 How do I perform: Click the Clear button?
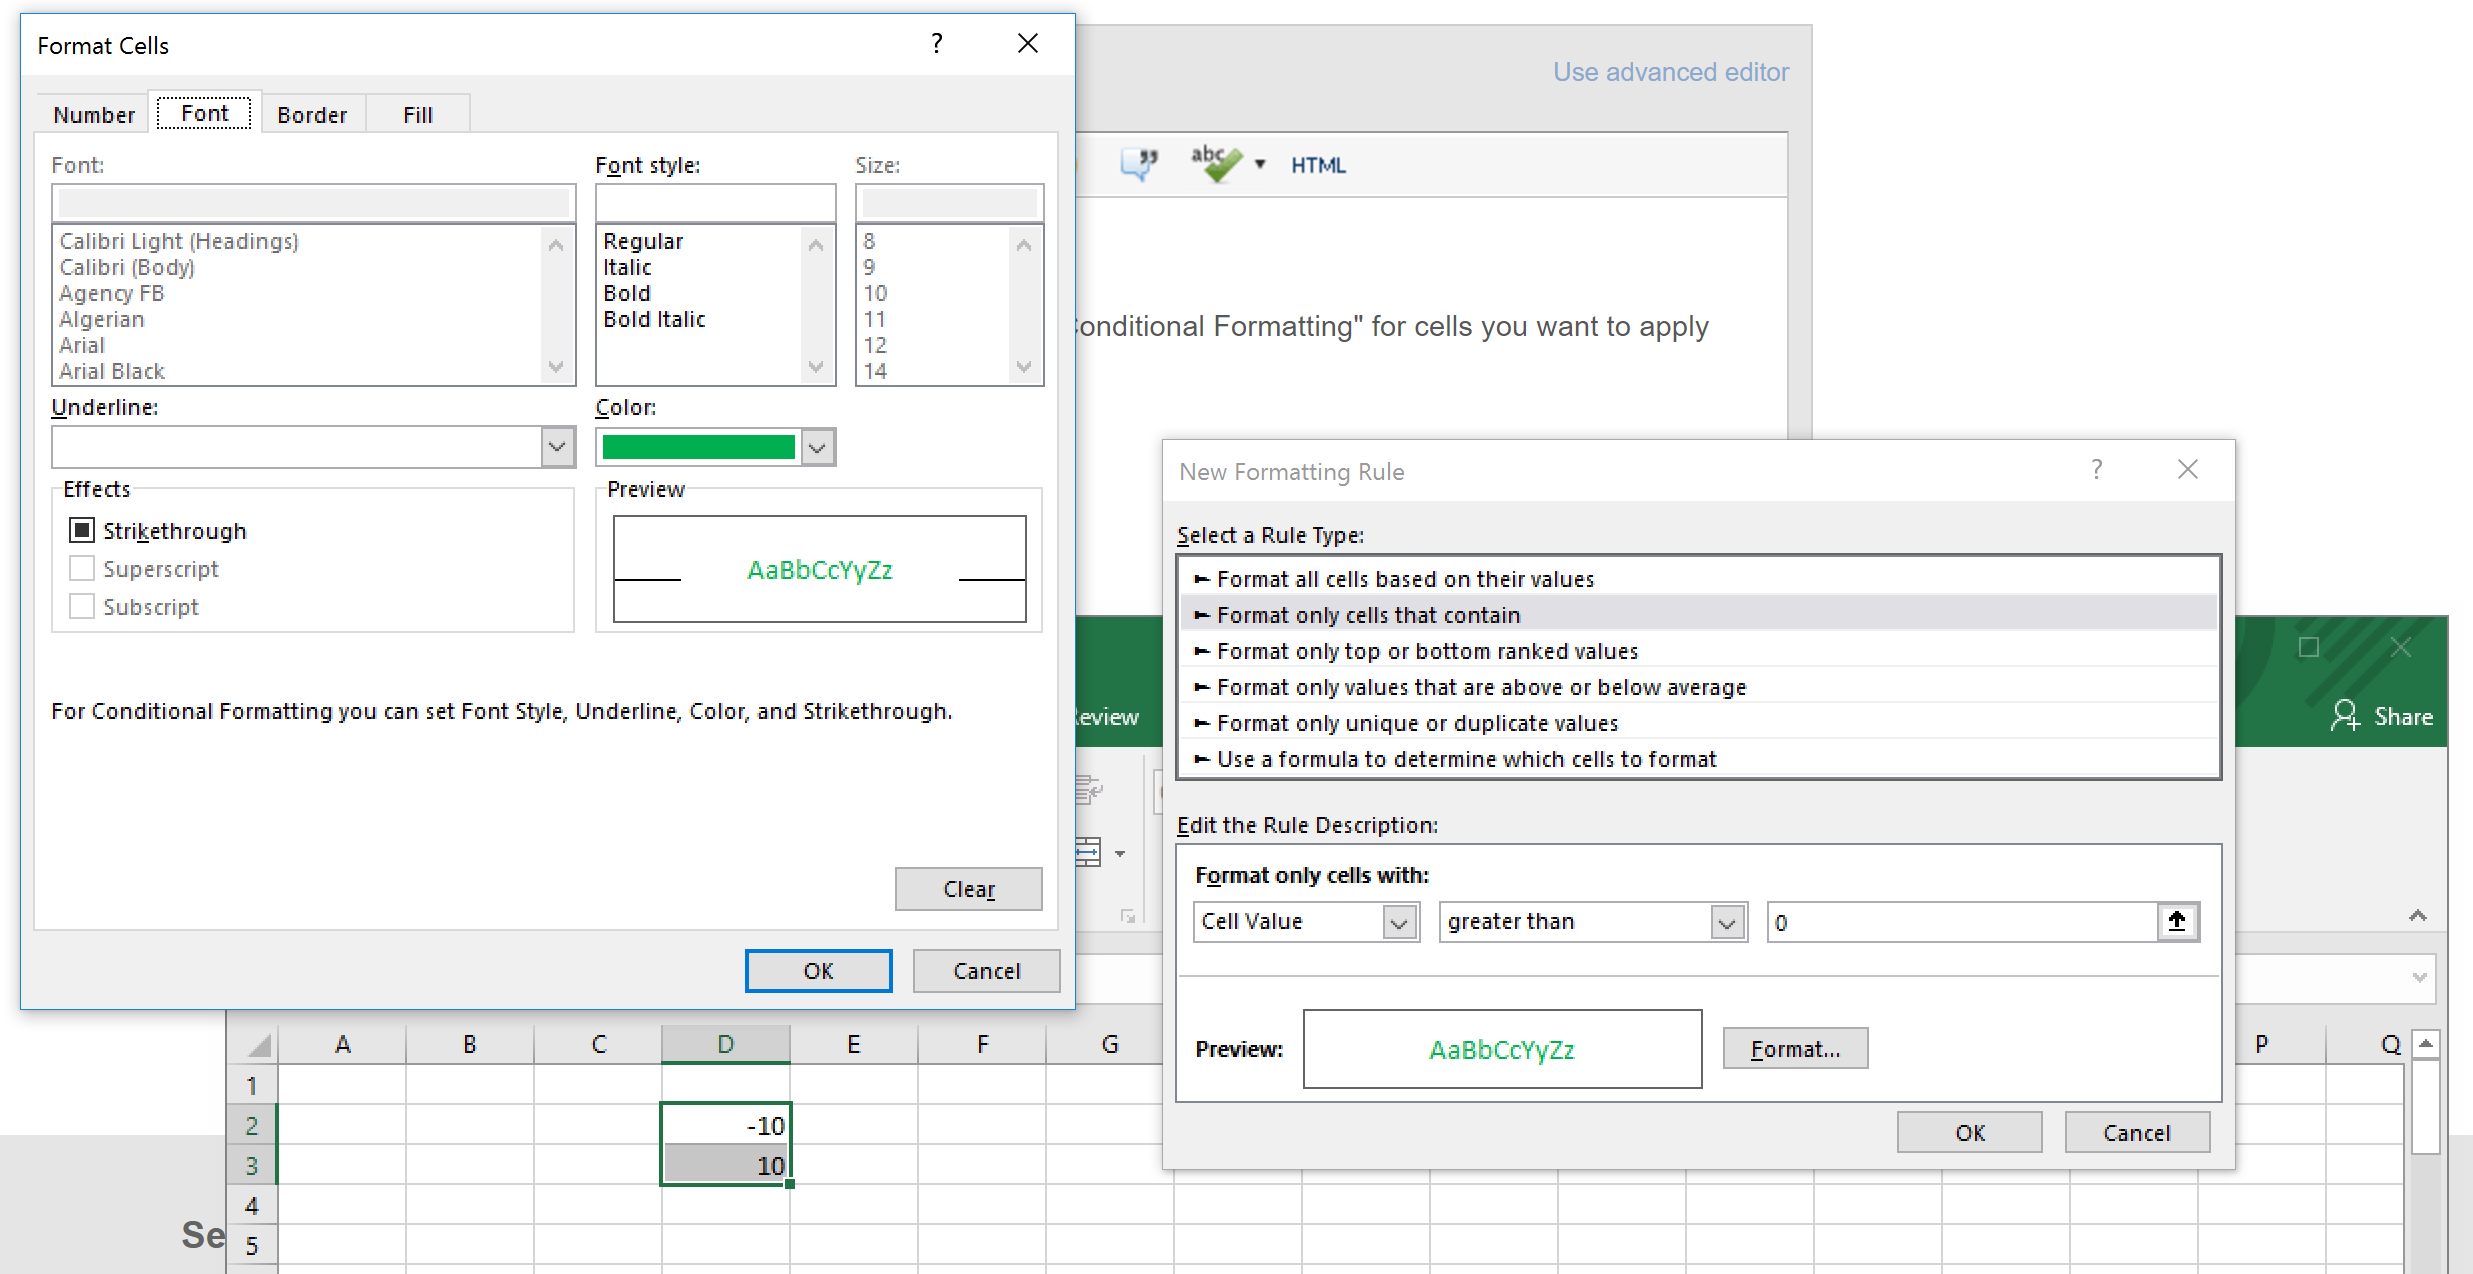968,889
